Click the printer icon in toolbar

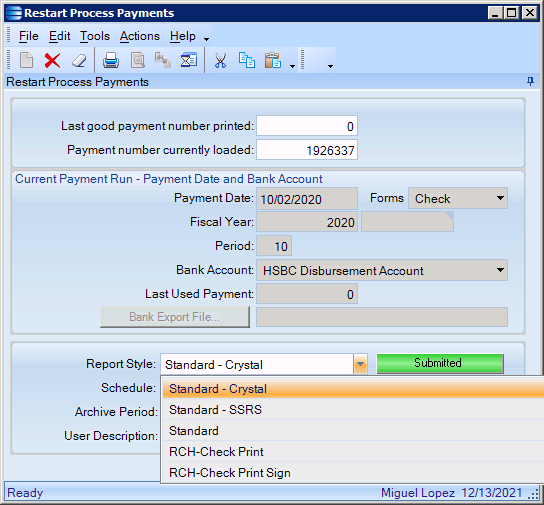(111, 61)
